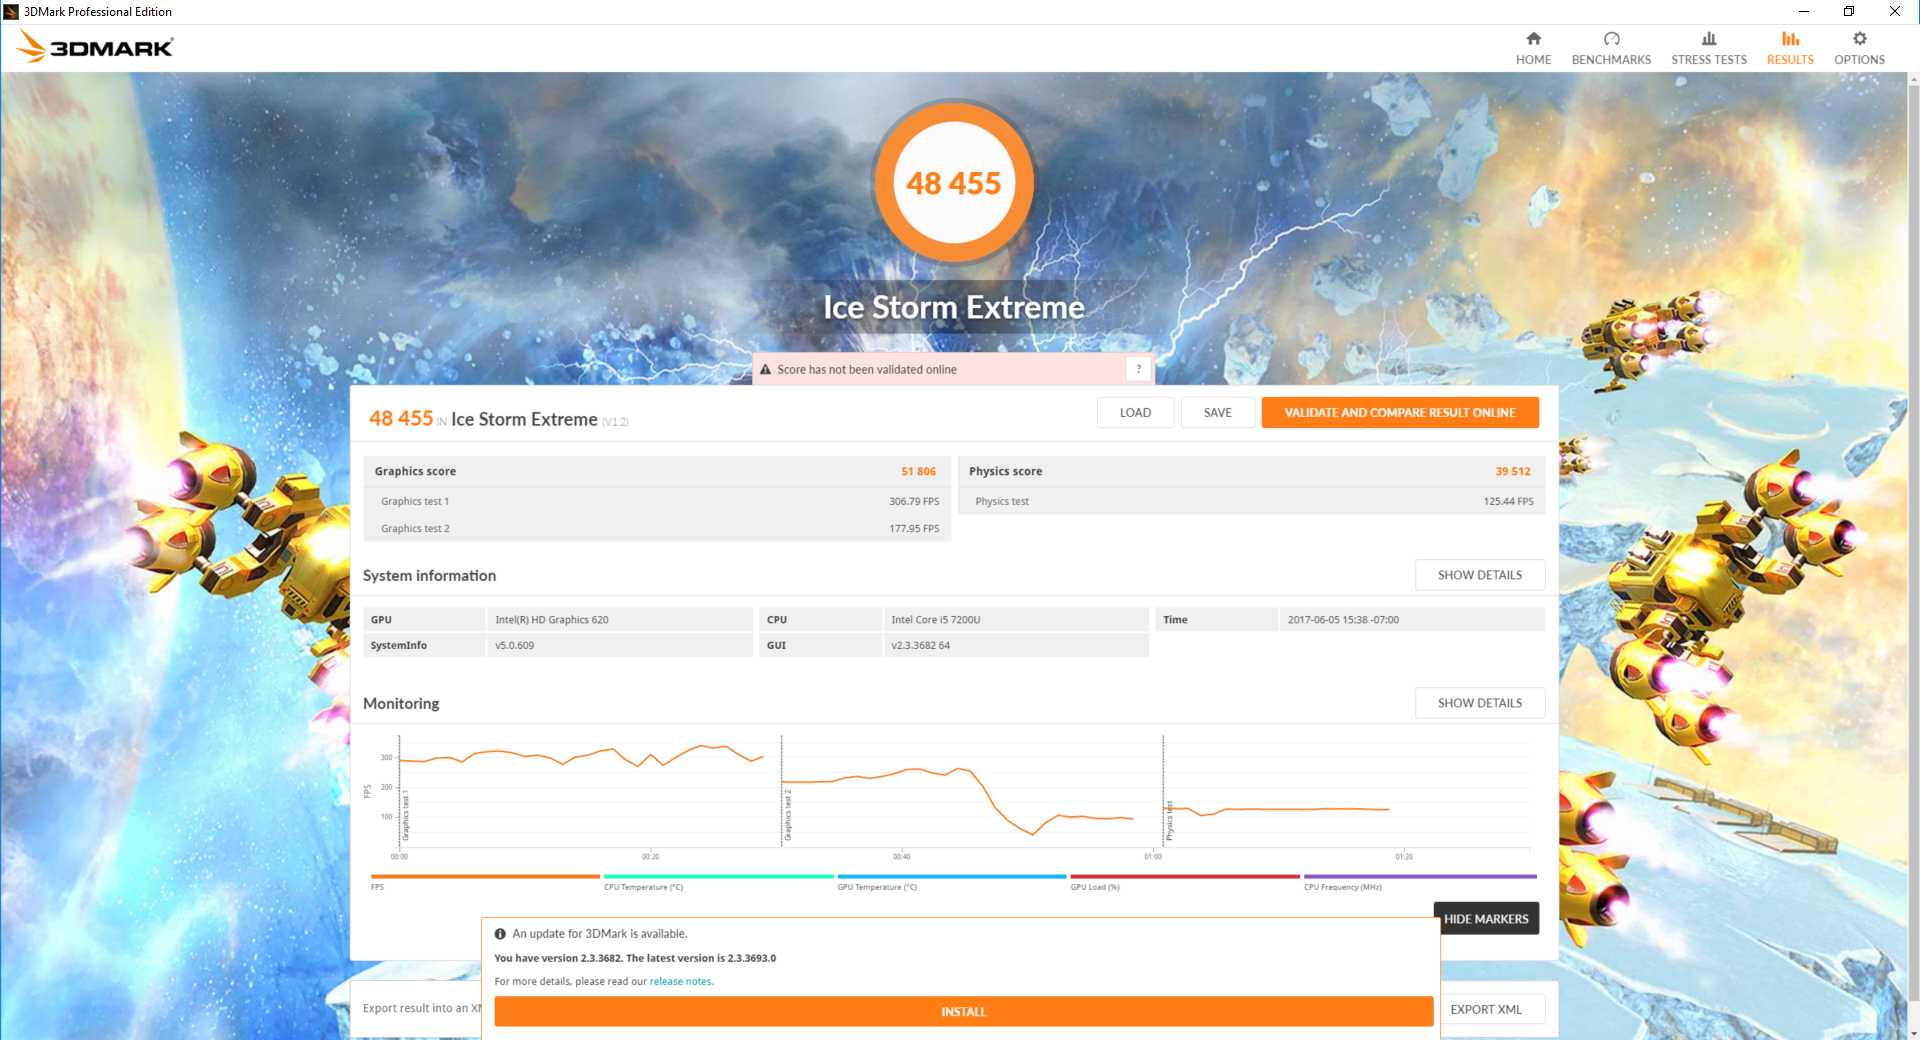Click the SAVE button
Viewport: 1920px width, 1040px height.
(1217, 413)
